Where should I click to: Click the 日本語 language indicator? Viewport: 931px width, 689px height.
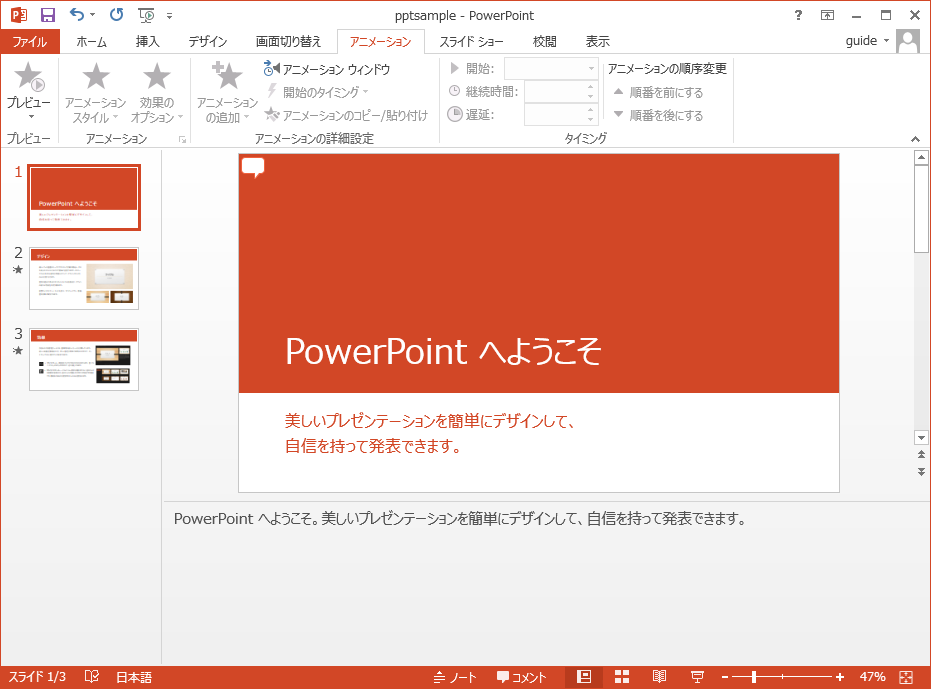coord(134,677)
